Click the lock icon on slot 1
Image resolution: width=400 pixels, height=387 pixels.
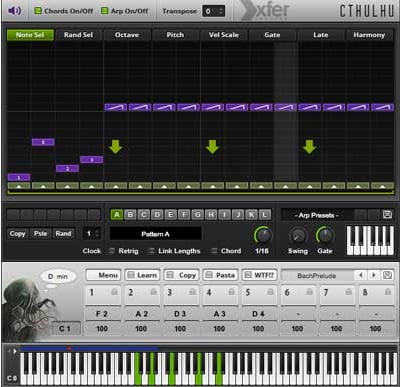coord(114,292)
